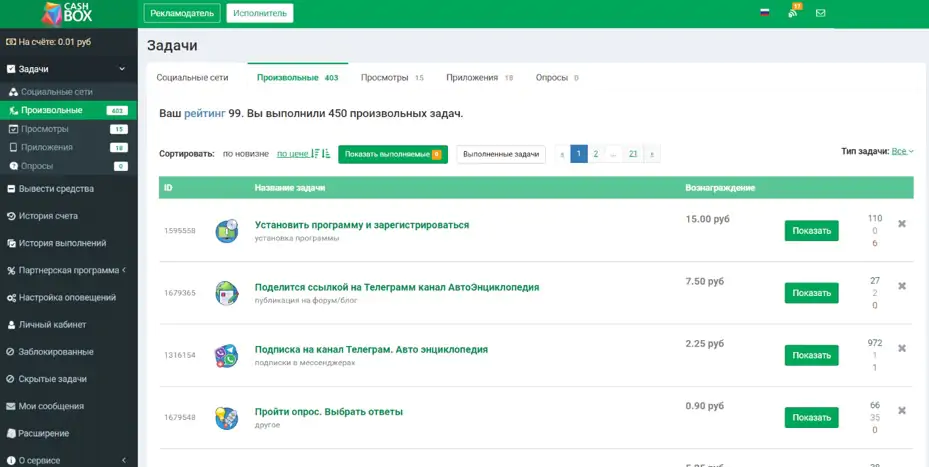Click pagination previous arrow
The width and height of the screenshot is (929, 467).
click(562, 153)
